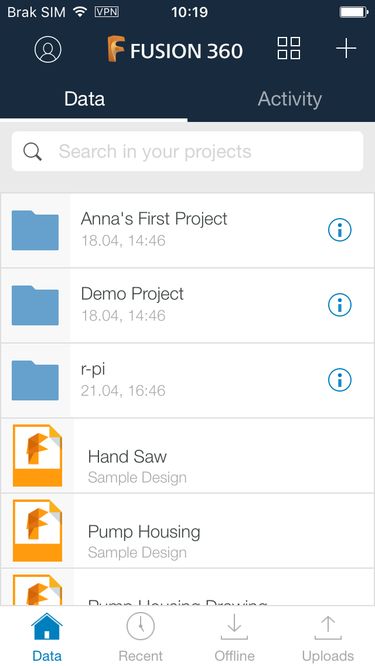Viewport: 375px width, 666px height.
Task: Open the r-pi folder
Action: point(187,380)
